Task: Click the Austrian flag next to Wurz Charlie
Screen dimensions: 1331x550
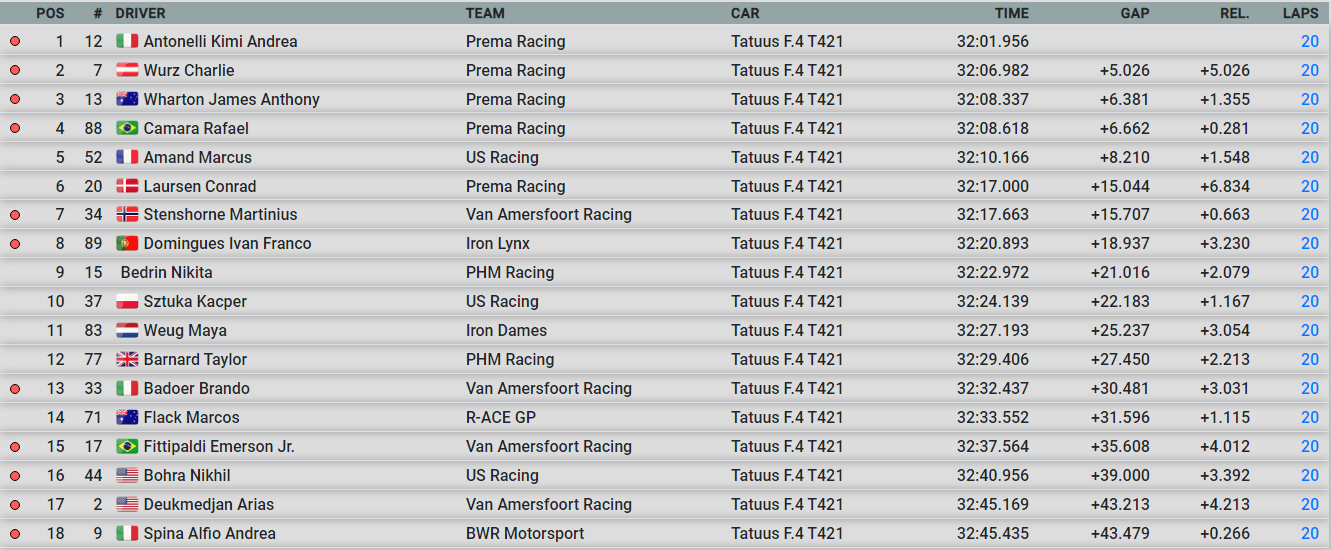Action: point(127,70)
